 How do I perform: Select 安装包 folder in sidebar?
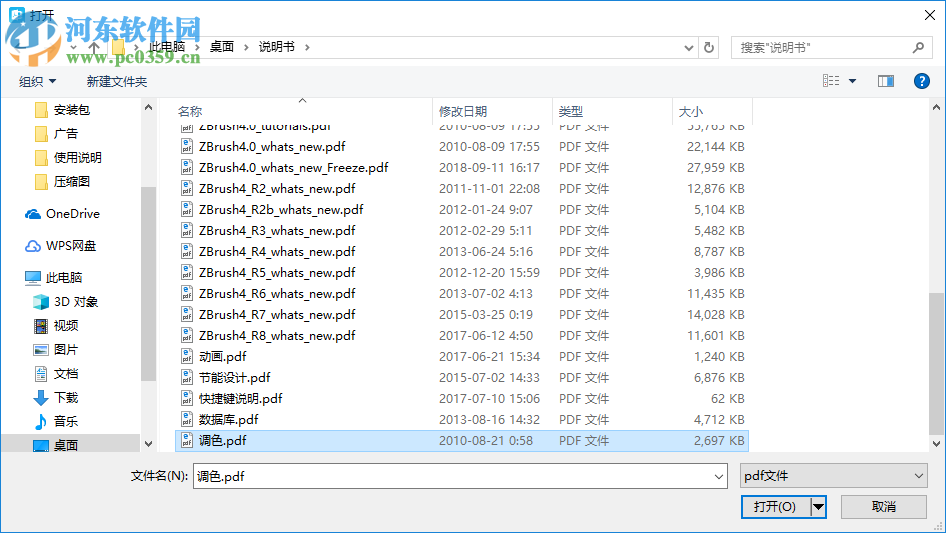(x=72, y=110)
